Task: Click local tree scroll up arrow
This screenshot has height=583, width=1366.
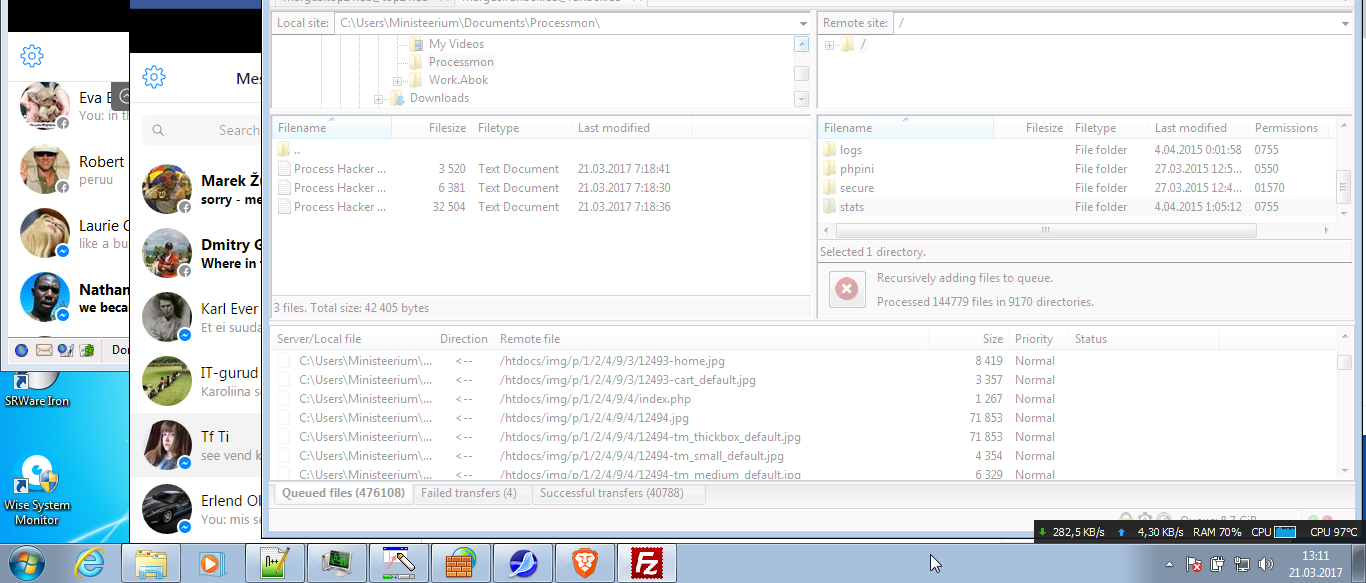Action: pyautogui.click(x=802, y=44)
